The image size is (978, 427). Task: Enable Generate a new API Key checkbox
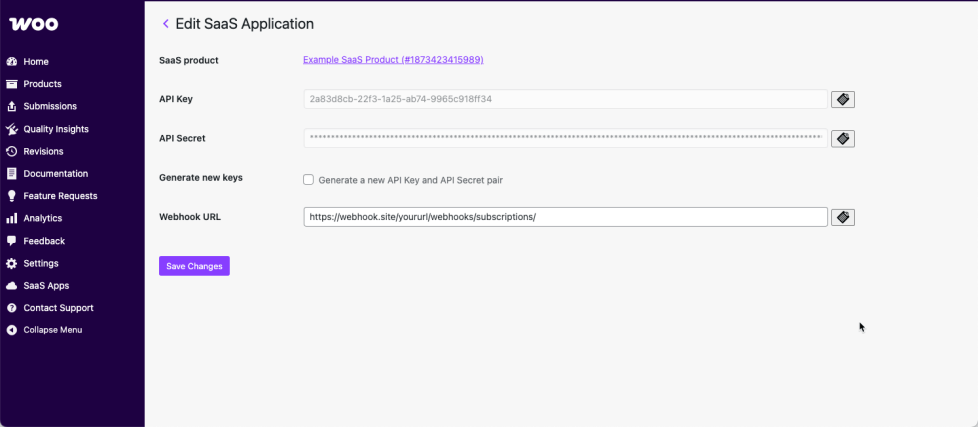coord(309,180)
